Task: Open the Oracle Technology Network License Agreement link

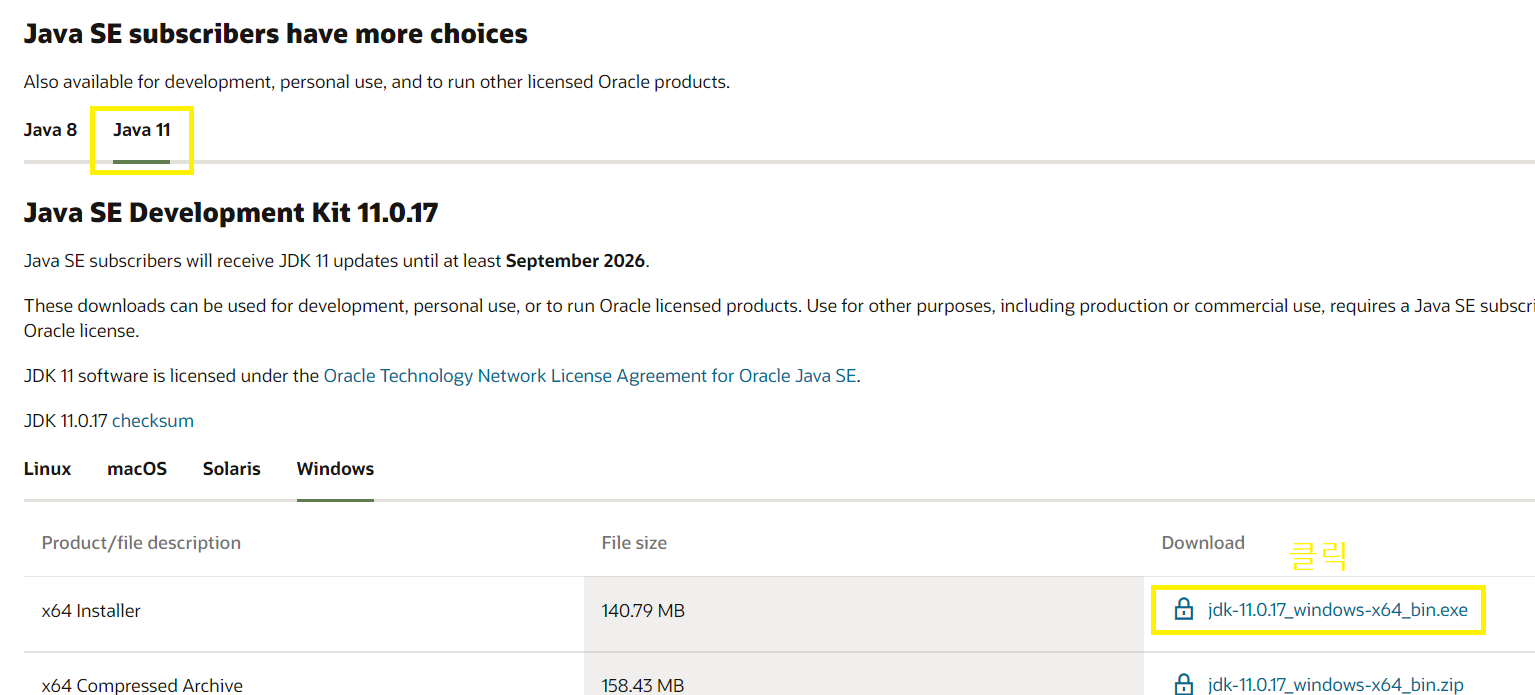Action: pyautogui.click(x=590, y=376)
